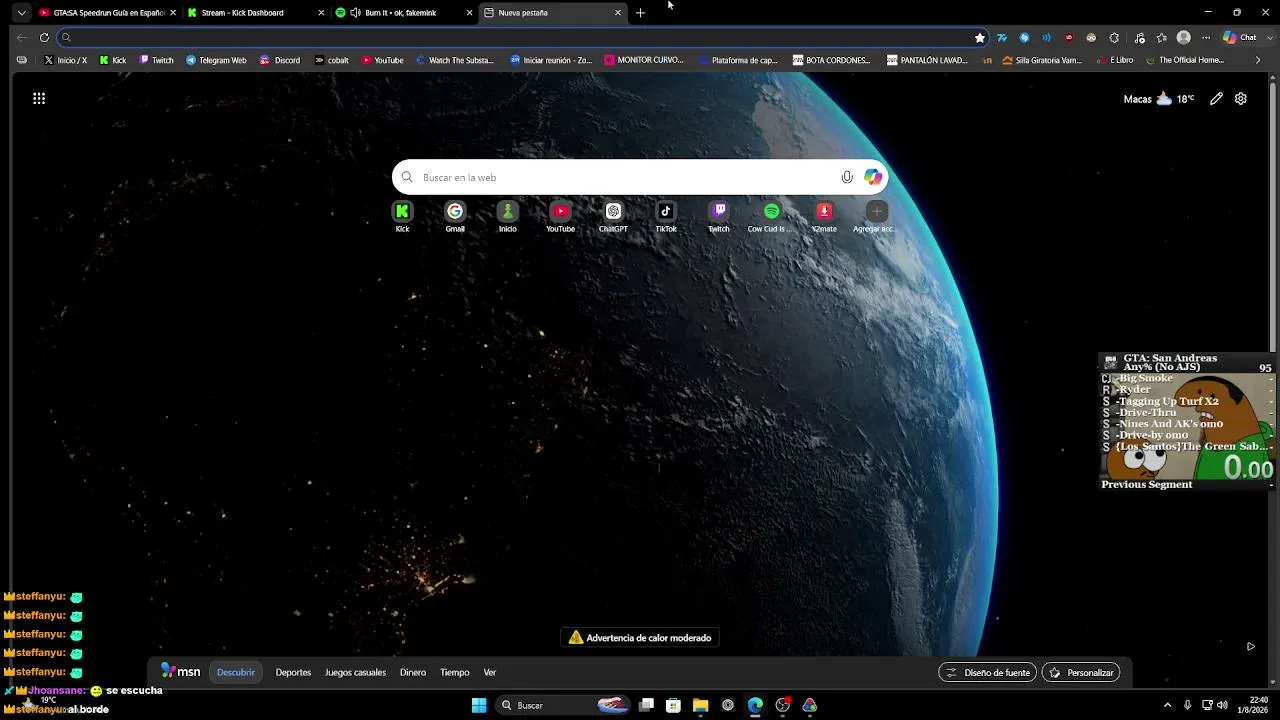
Task: Open Task View on the taskbar
Action: (647, 705)
